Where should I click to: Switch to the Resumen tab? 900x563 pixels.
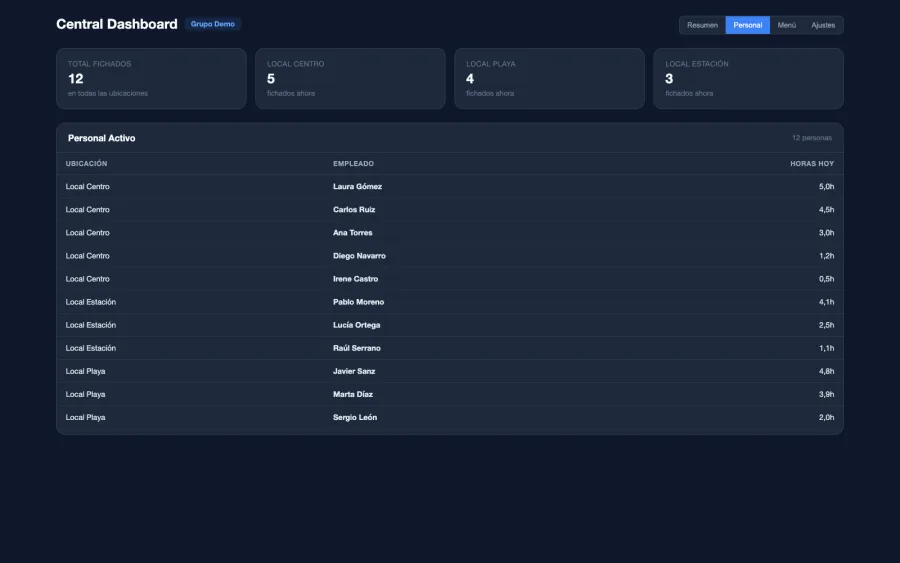click(x=702, y=25)
